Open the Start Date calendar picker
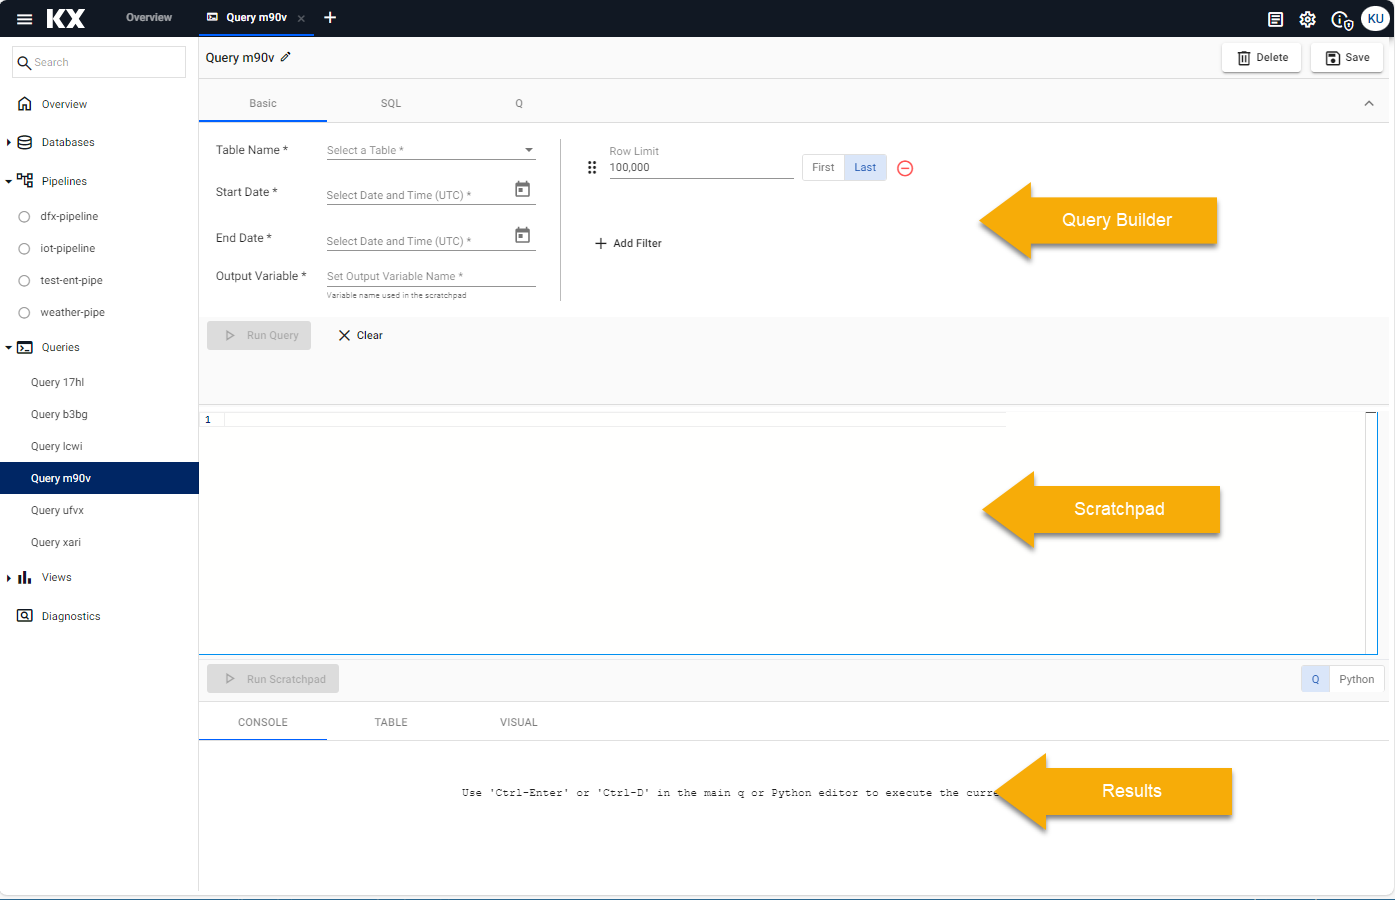 [522, 189]
